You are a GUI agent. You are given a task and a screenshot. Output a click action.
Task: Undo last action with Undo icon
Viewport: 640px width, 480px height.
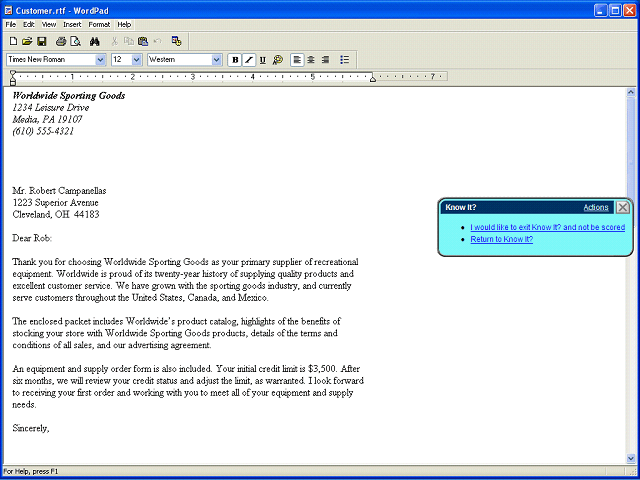pyautogui.click(x=158, y=41)
